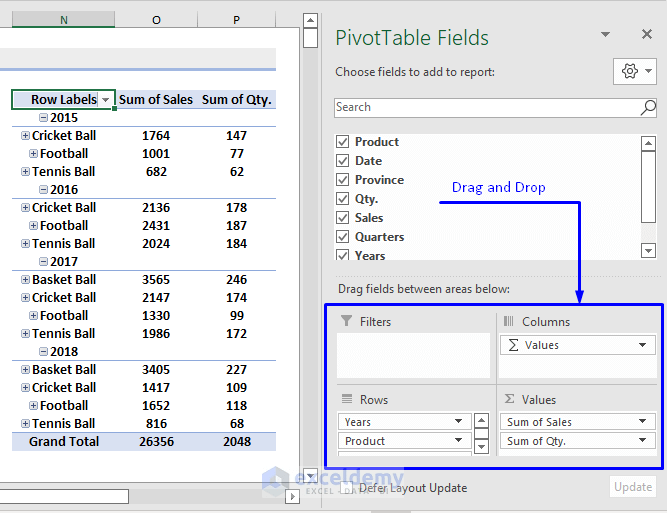Uncheck the Years field checkbox
This screenshot has height=513, width=667.
tap(342, 255)
